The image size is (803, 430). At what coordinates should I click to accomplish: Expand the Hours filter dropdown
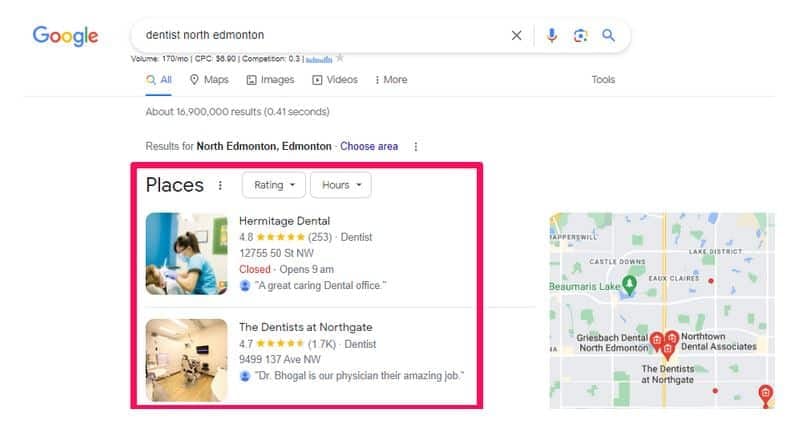click(x=341, y=185)
